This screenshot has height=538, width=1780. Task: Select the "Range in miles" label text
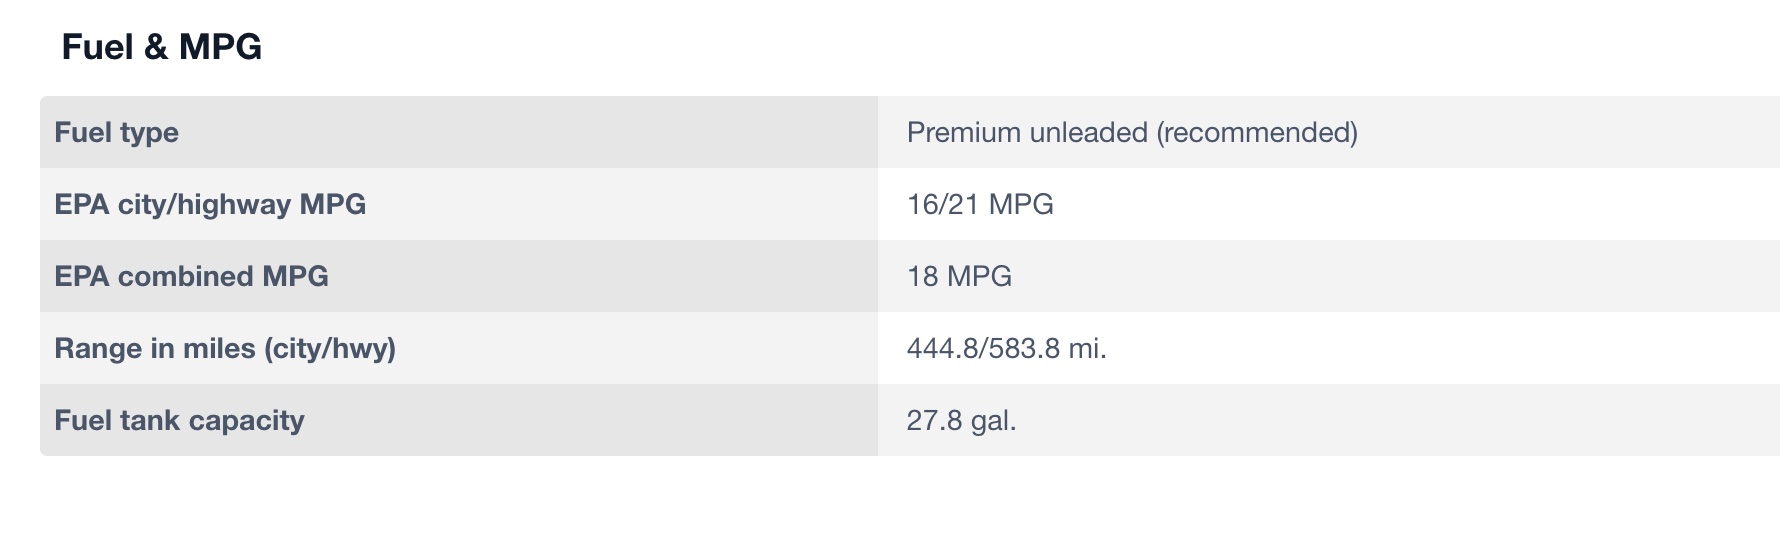click(155, 348)
